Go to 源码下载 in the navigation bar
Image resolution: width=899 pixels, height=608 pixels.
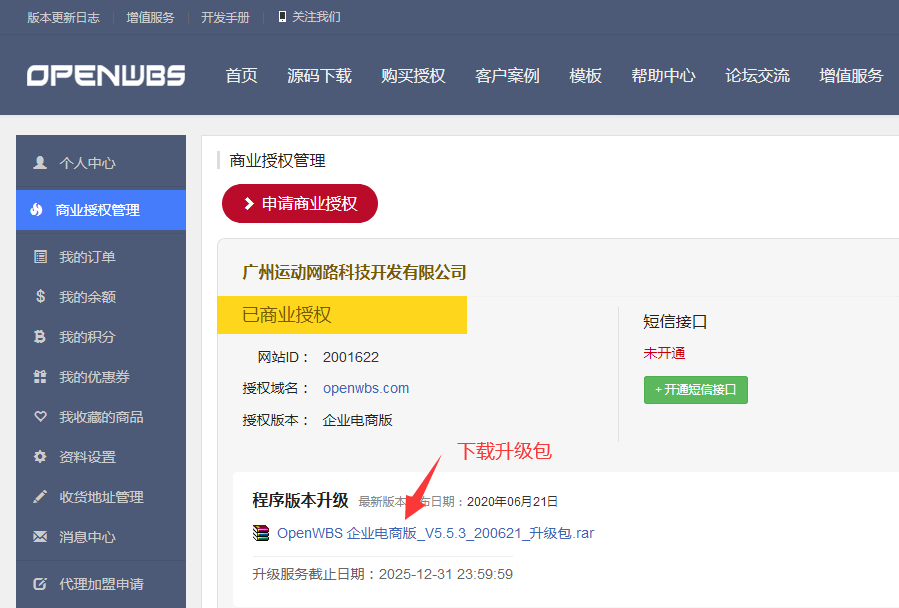tap(319, 75)
